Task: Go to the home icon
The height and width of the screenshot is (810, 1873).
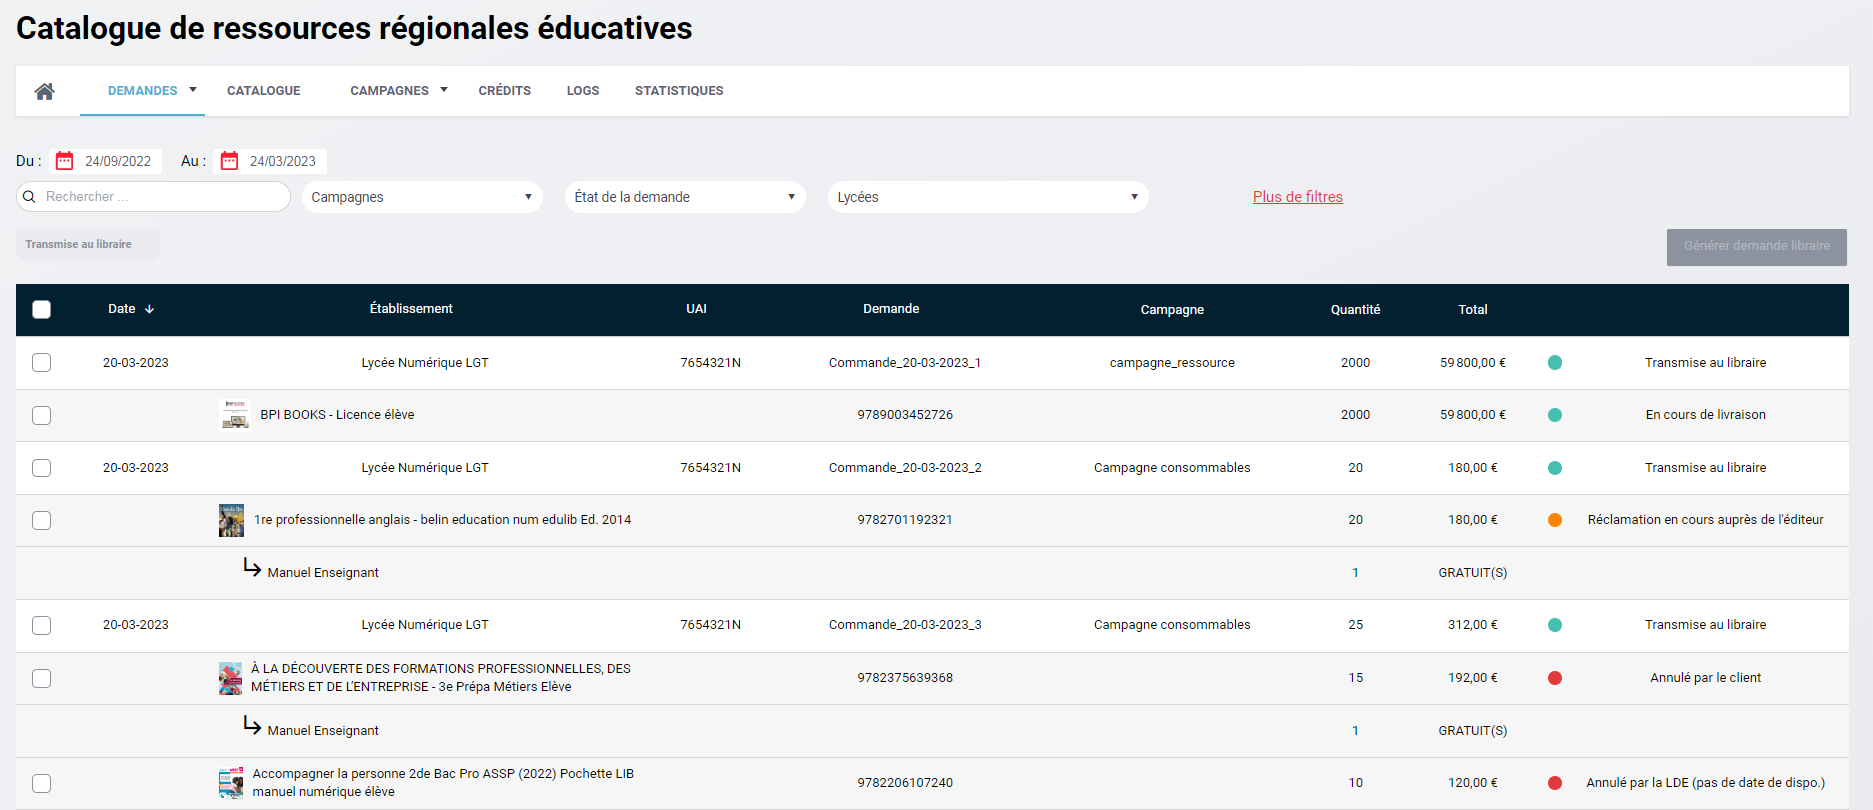Action: 44,91
